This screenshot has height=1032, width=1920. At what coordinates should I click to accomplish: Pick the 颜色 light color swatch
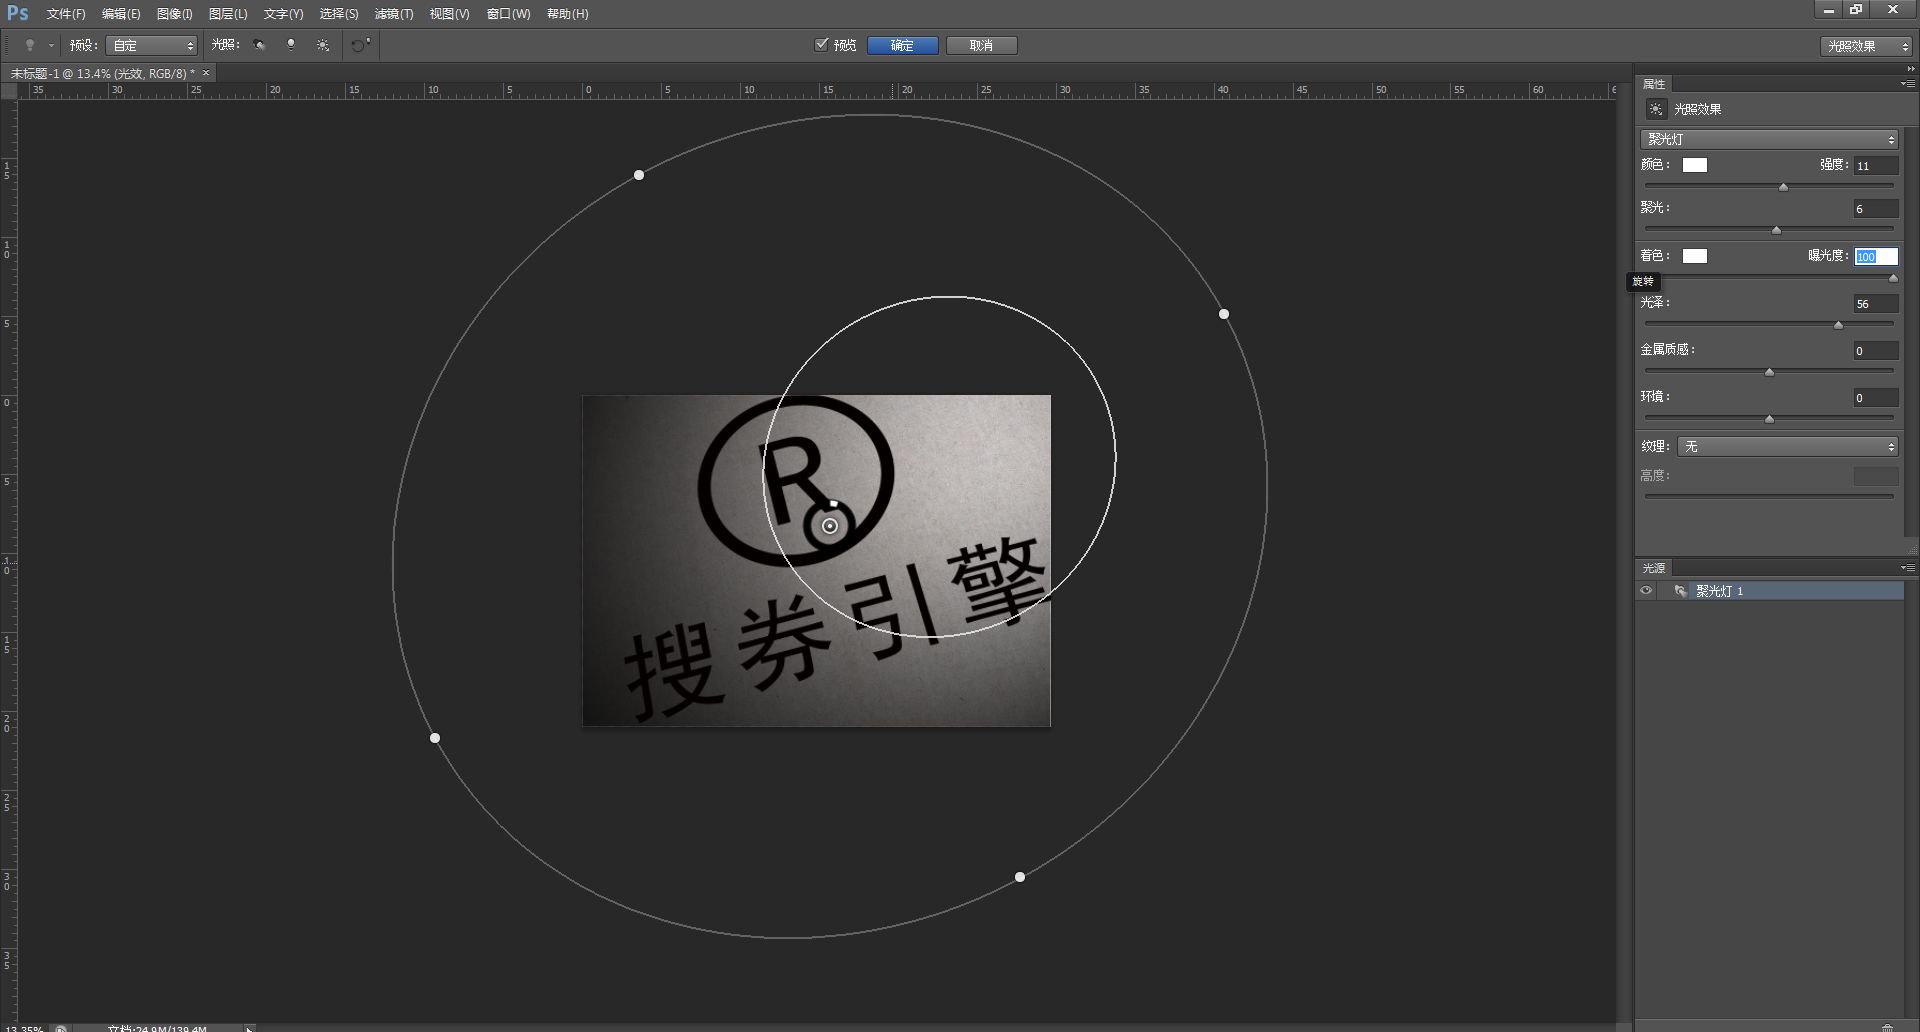[1695, 165]
